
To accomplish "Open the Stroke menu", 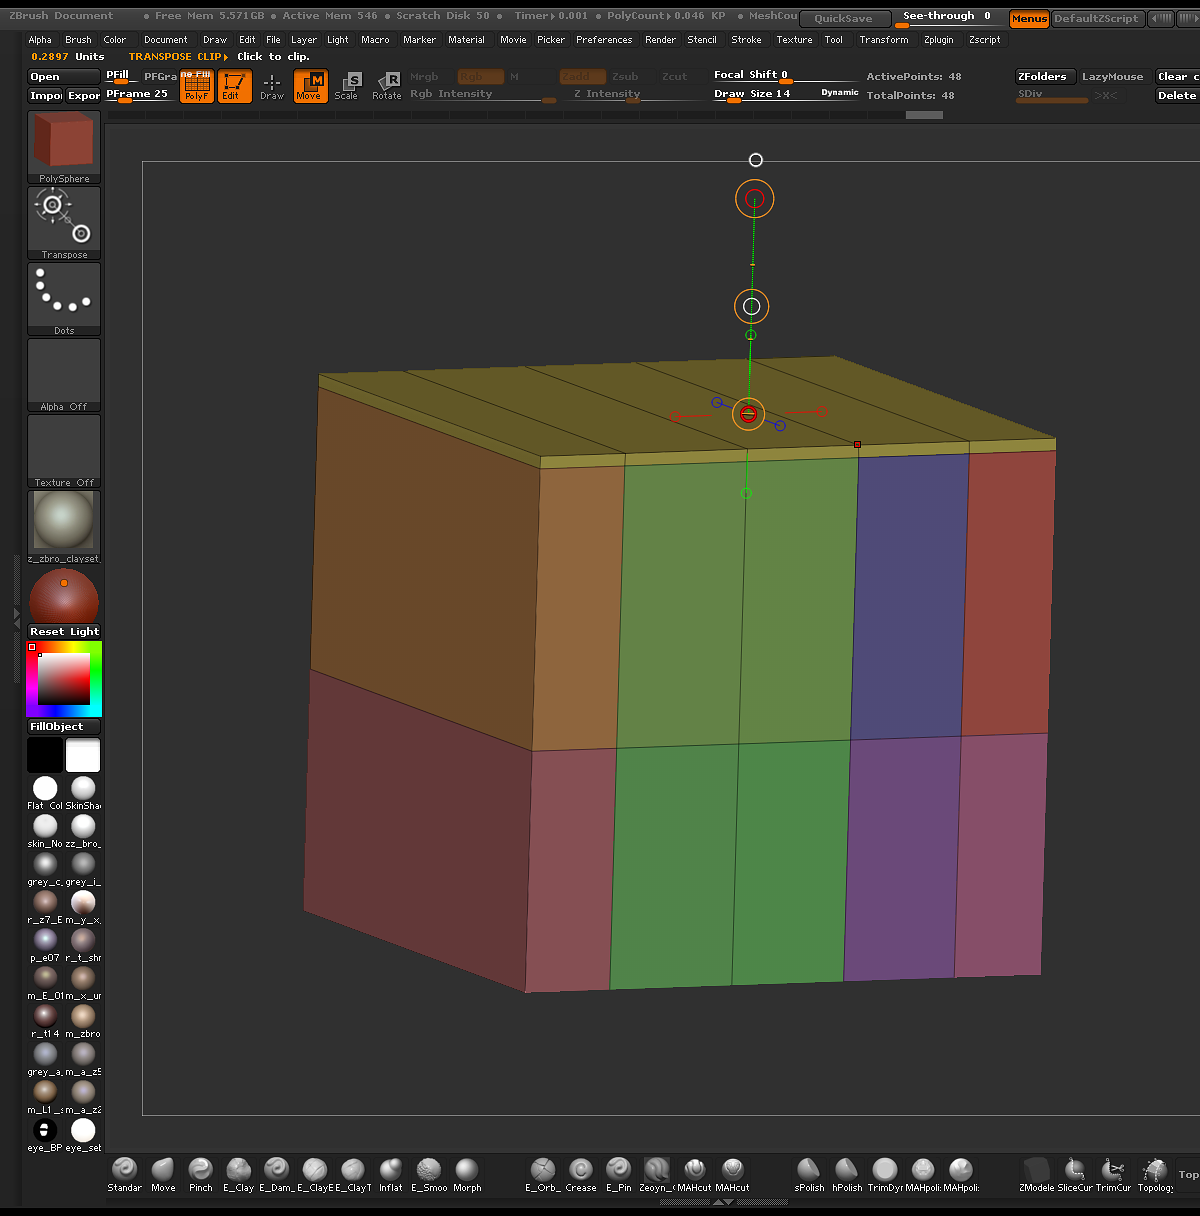I will (746, 40).
